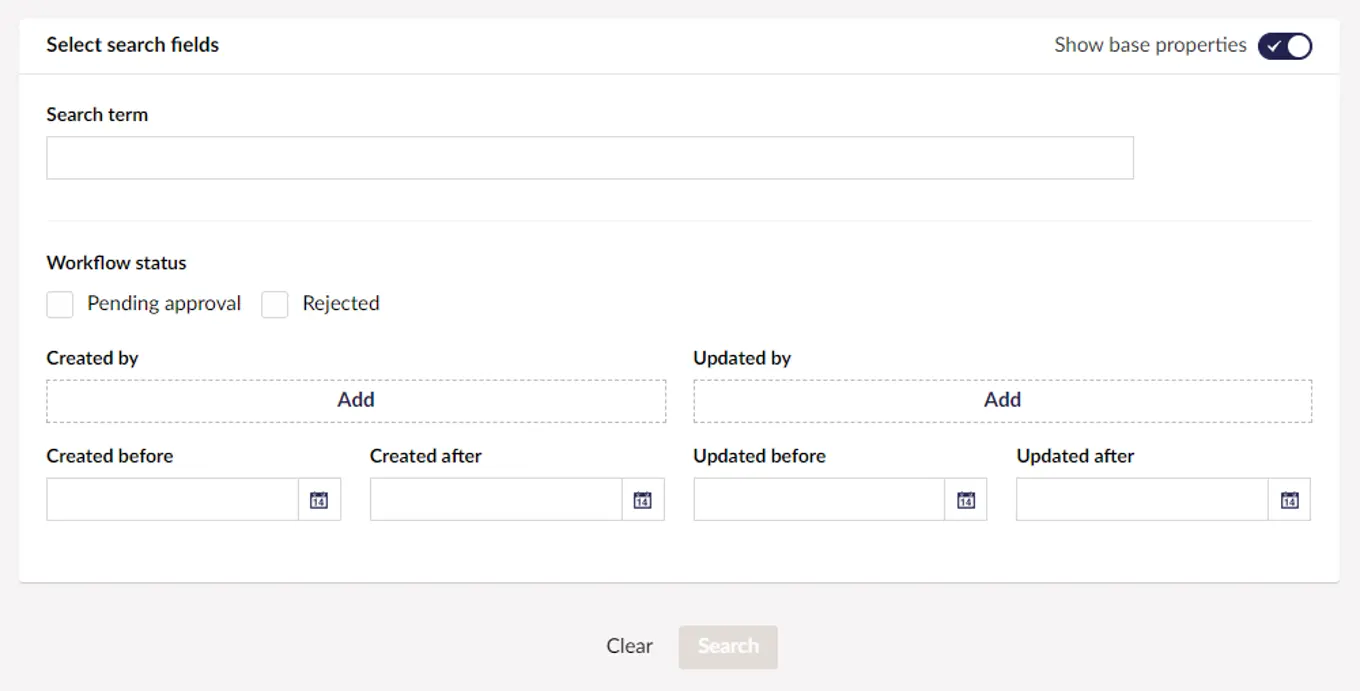Focus the Search term text field
Screen dimensions: 1360x691
pyautogui.click(x=589, y=158)
